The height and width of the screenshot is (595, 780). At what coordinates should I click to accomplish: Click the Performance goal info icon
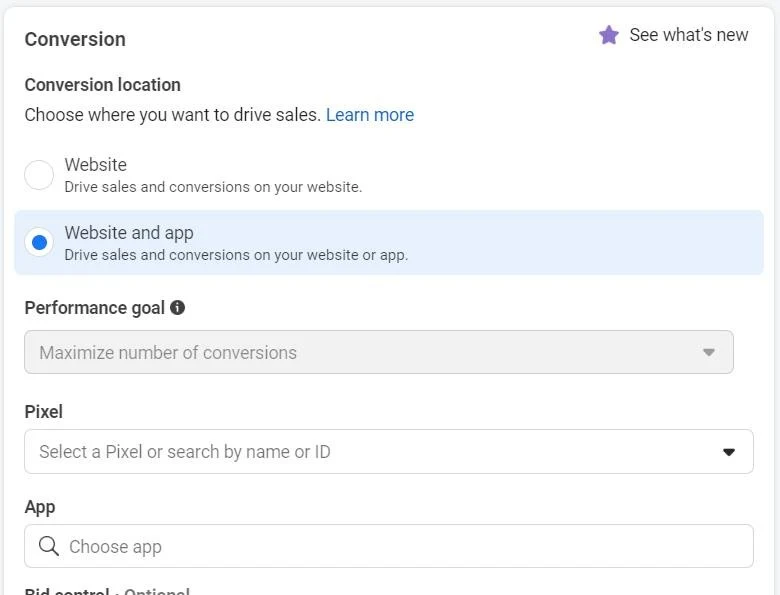(x=178, y=307)
